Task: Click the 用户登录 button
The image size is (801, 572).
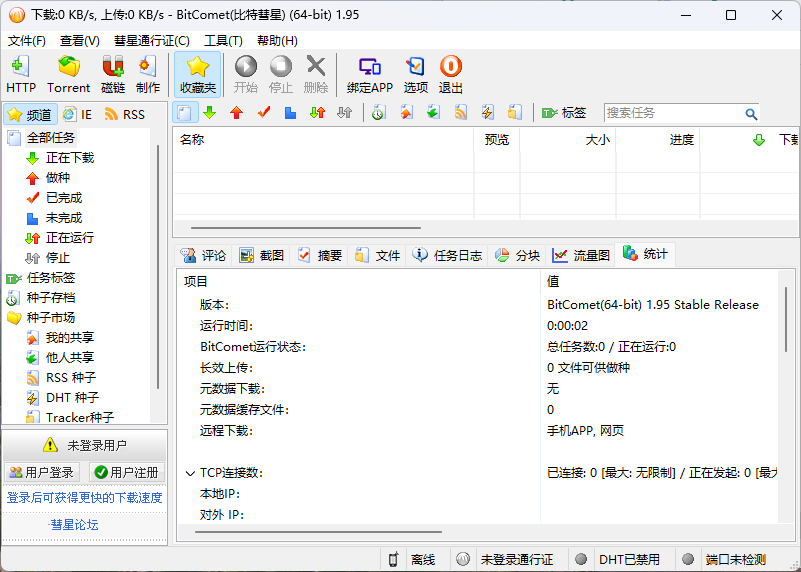Action: click(x=42, y=472)
